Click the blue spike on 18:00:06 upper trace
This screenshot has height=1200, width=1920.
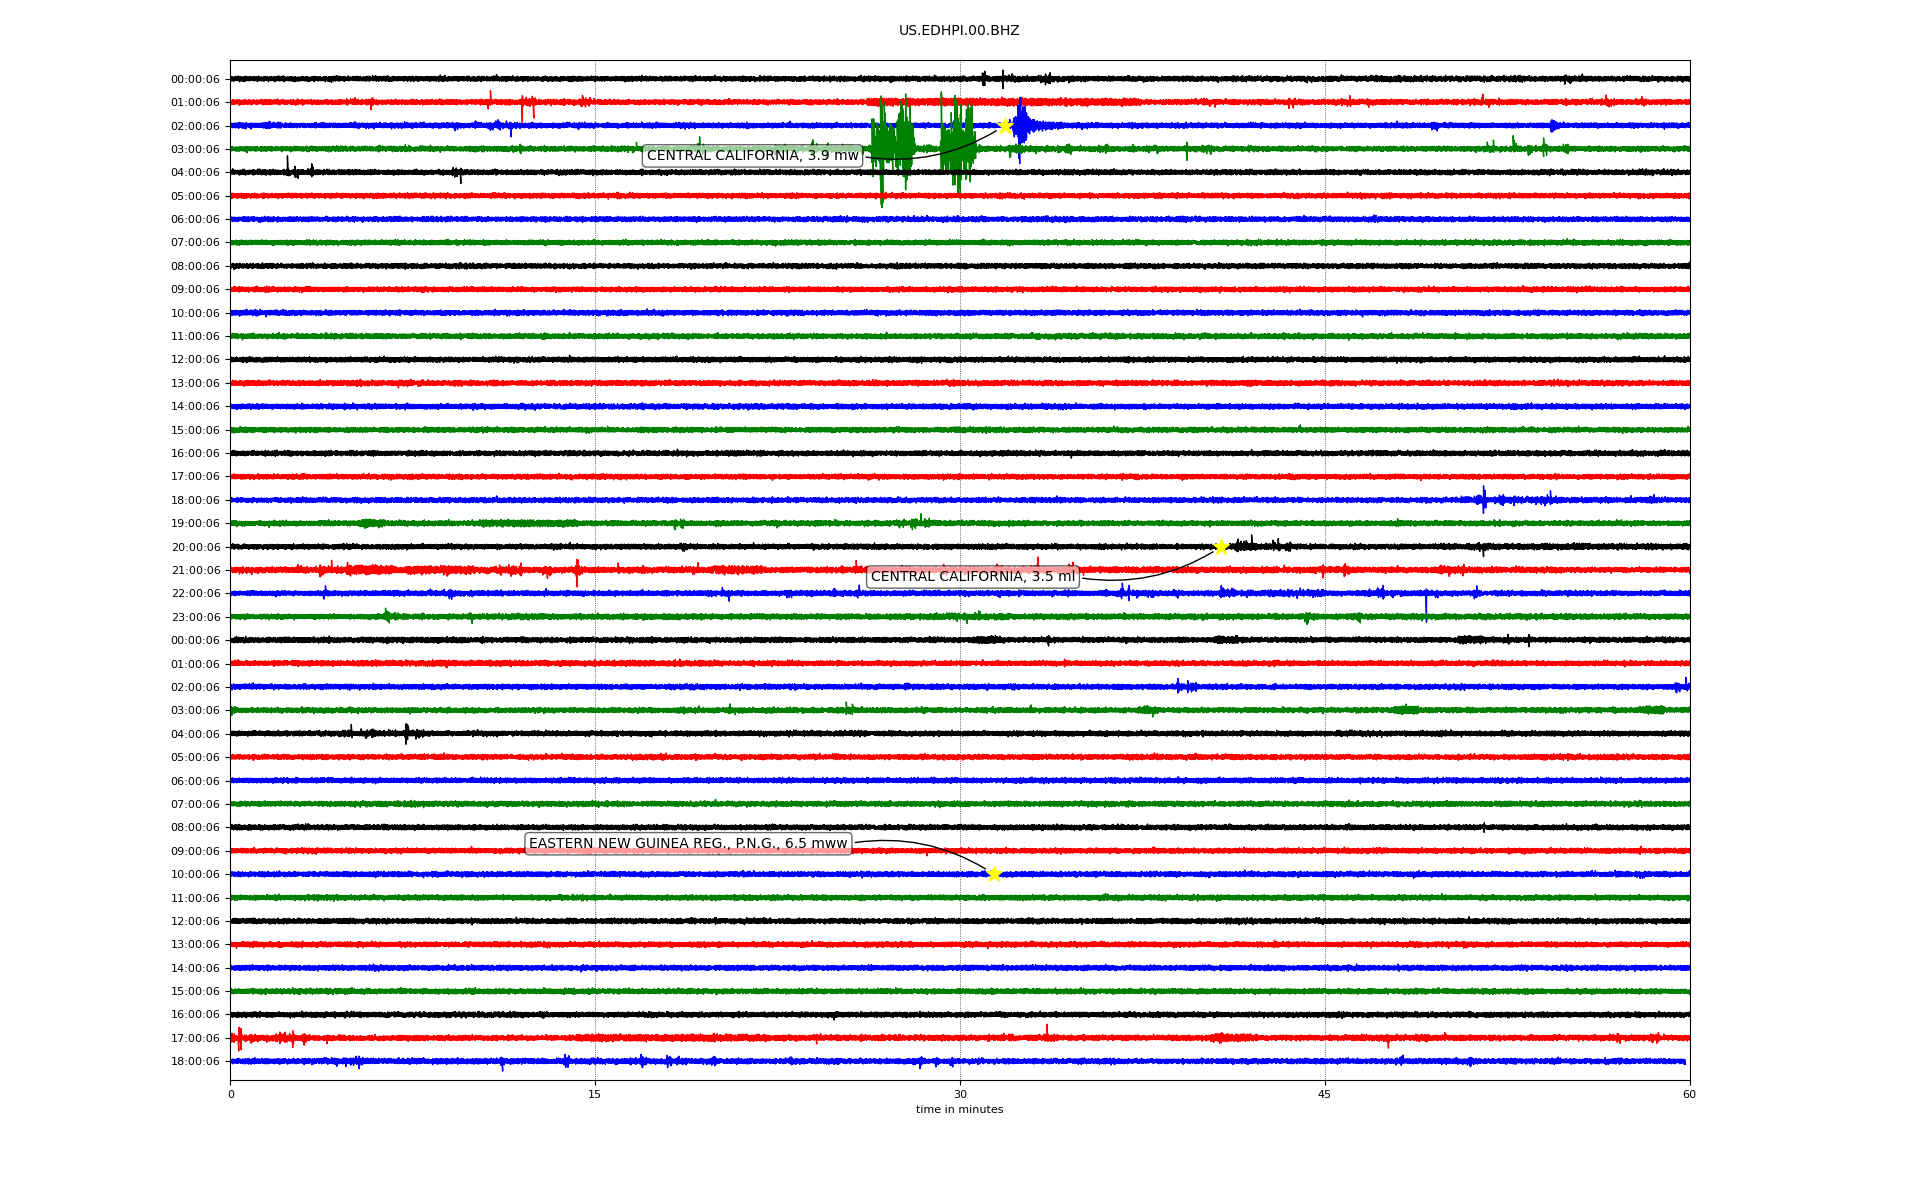1483,499
